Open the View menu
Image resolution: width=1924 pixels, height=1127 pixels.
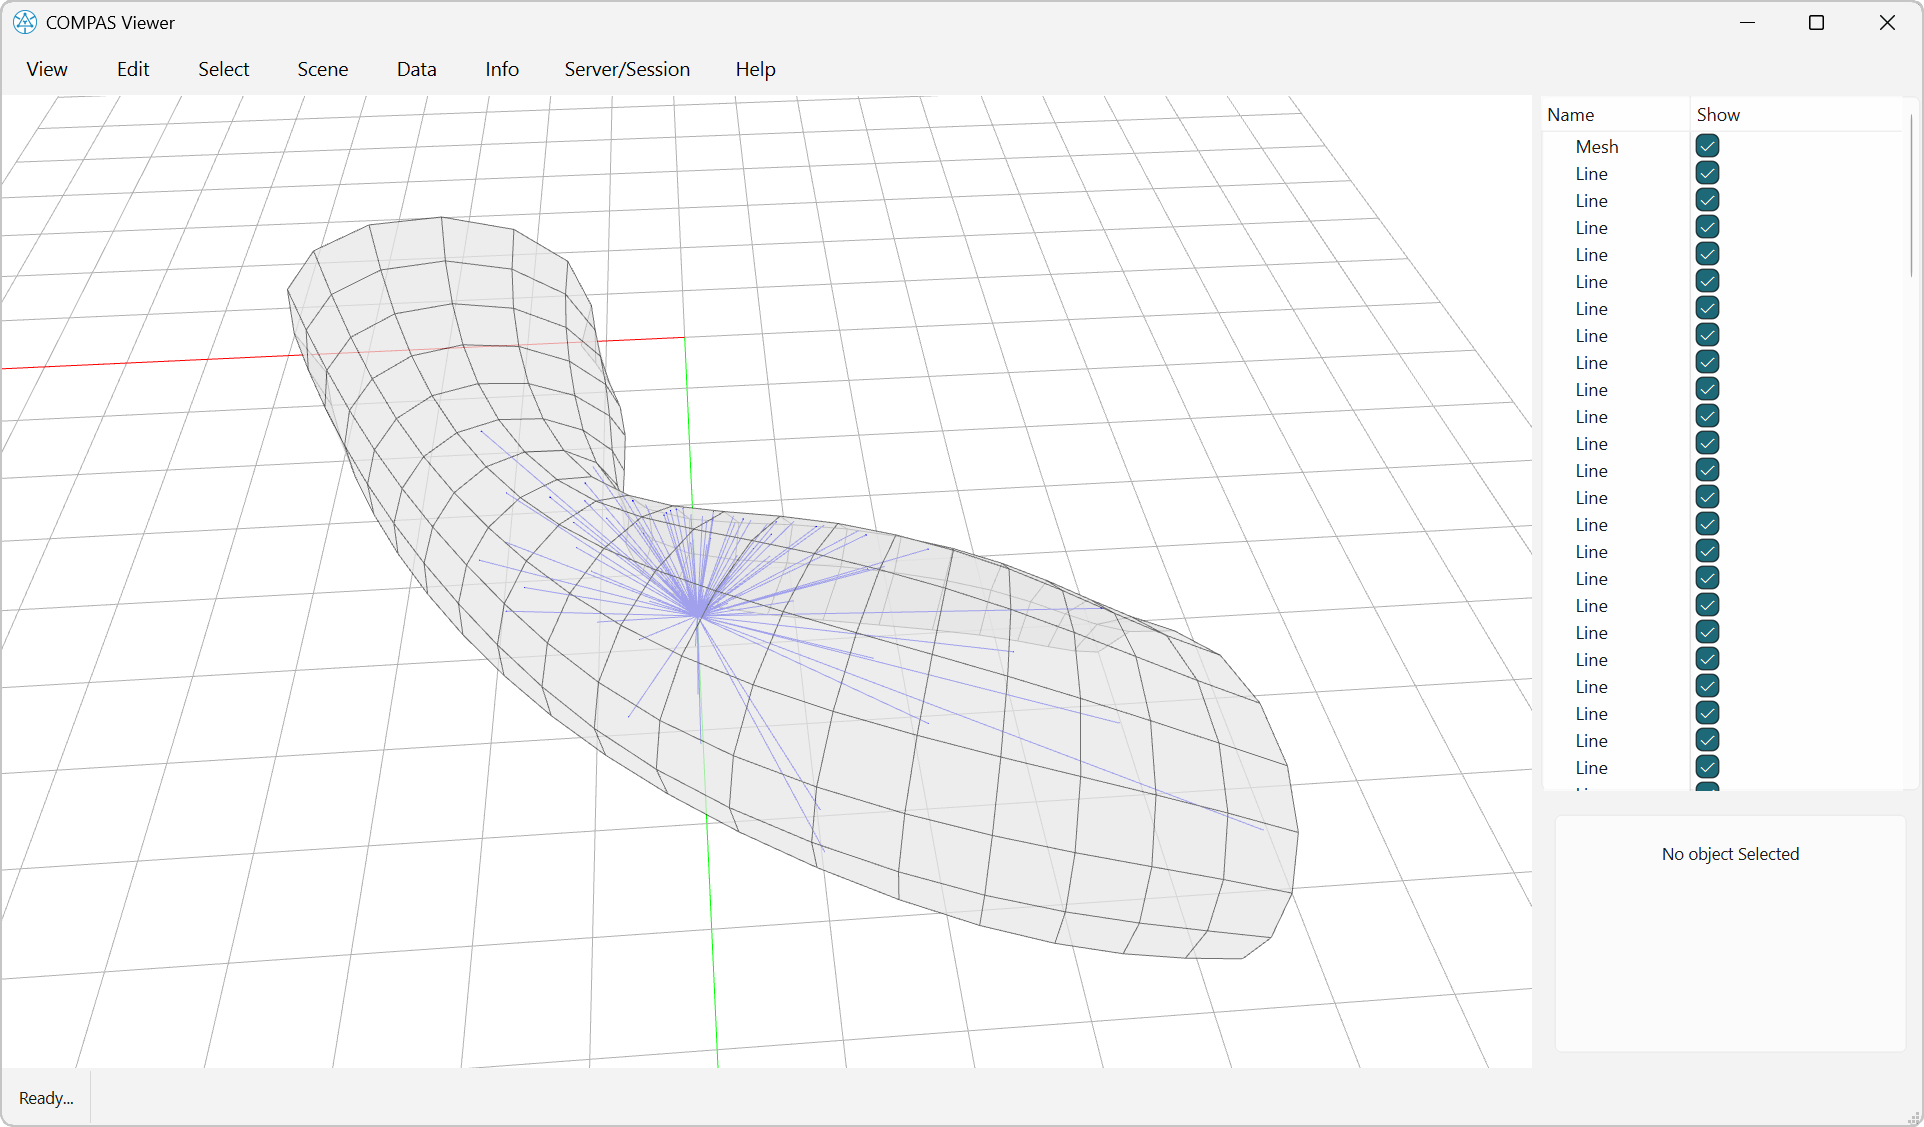tap(46, 69)
